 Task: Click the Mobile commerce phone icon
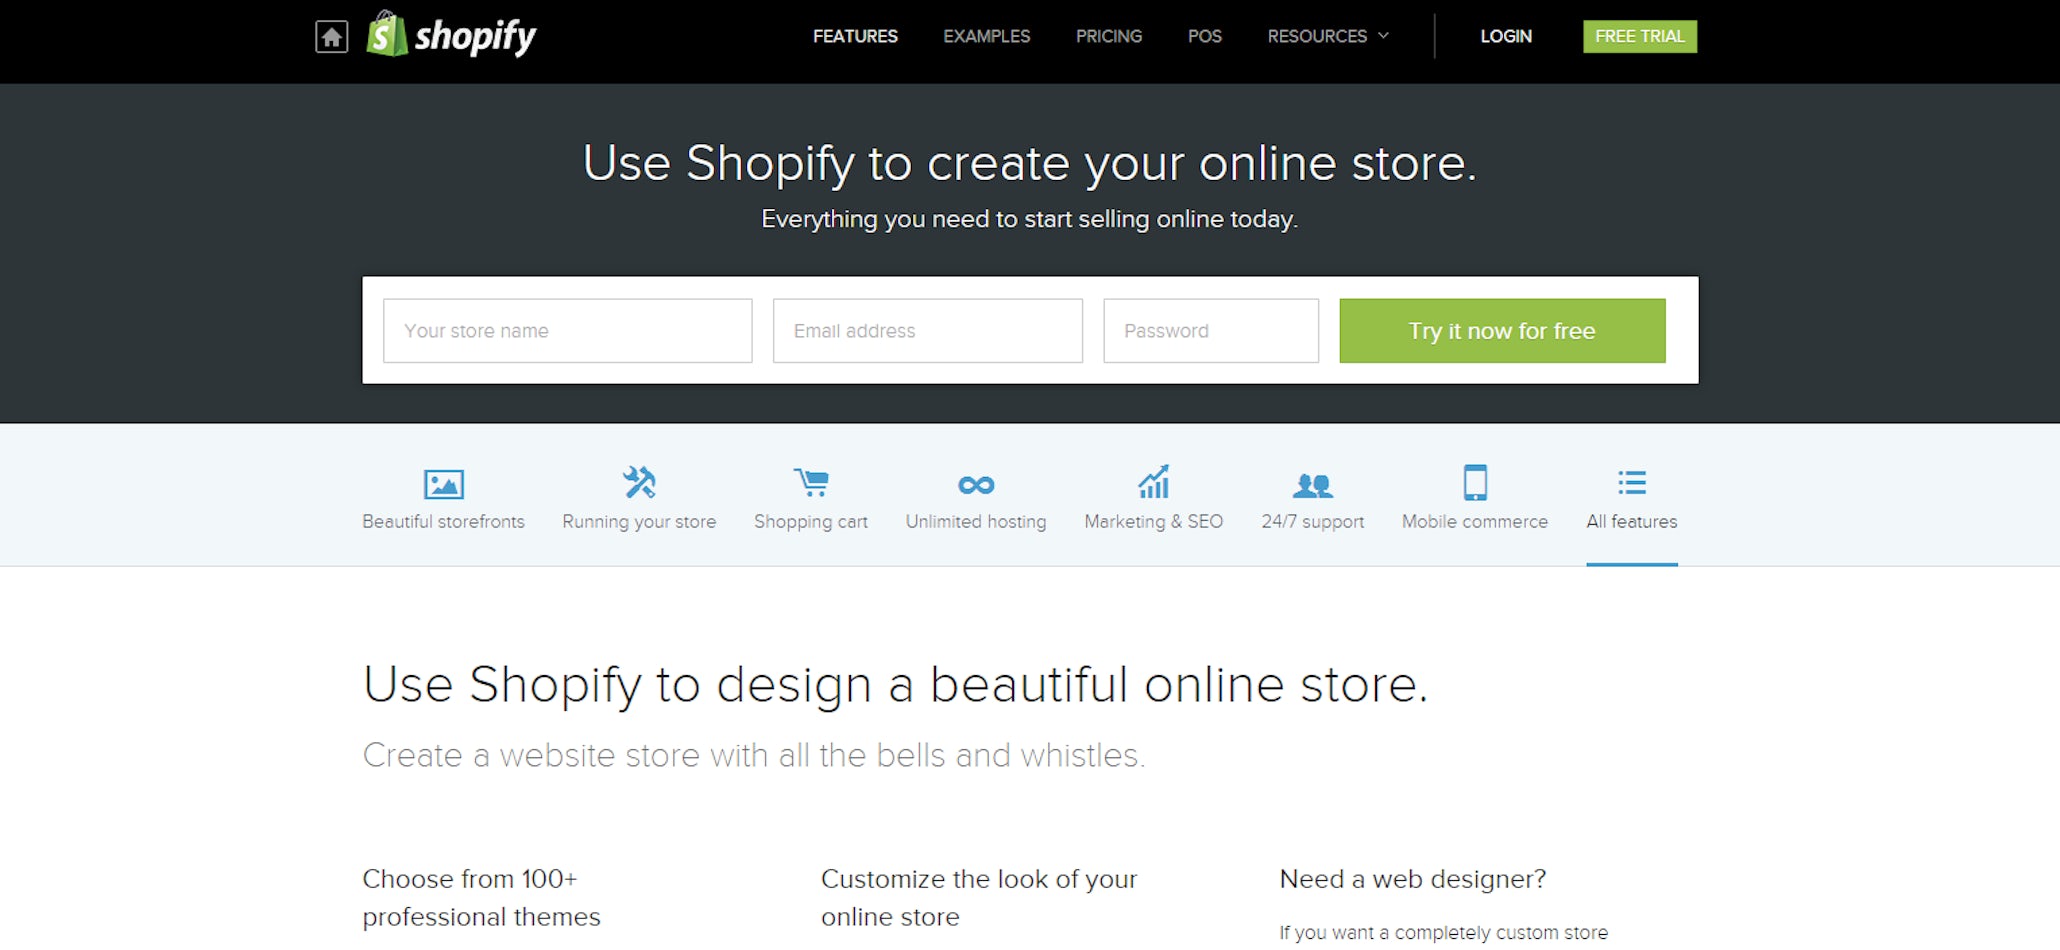1475,482
